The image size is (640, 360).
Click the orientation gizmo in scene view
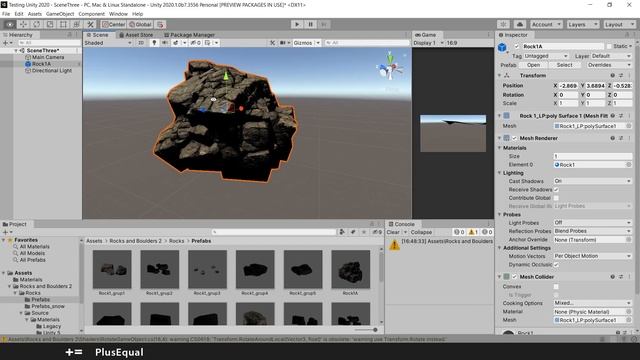(x=390, y=68)
